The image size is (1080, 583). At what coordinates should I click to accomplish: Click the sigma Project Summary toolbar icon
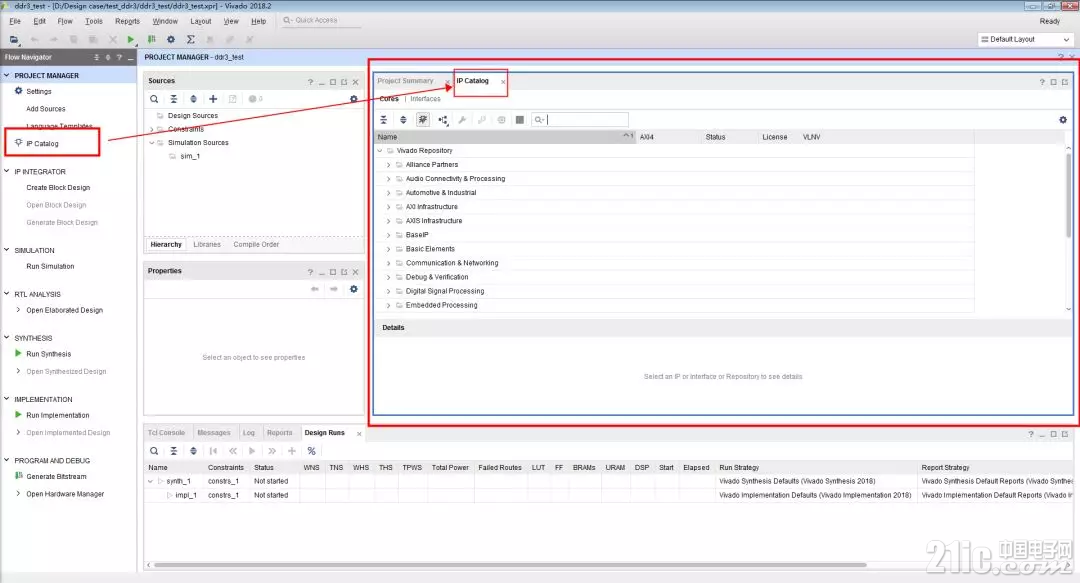(x=191, y=39)
